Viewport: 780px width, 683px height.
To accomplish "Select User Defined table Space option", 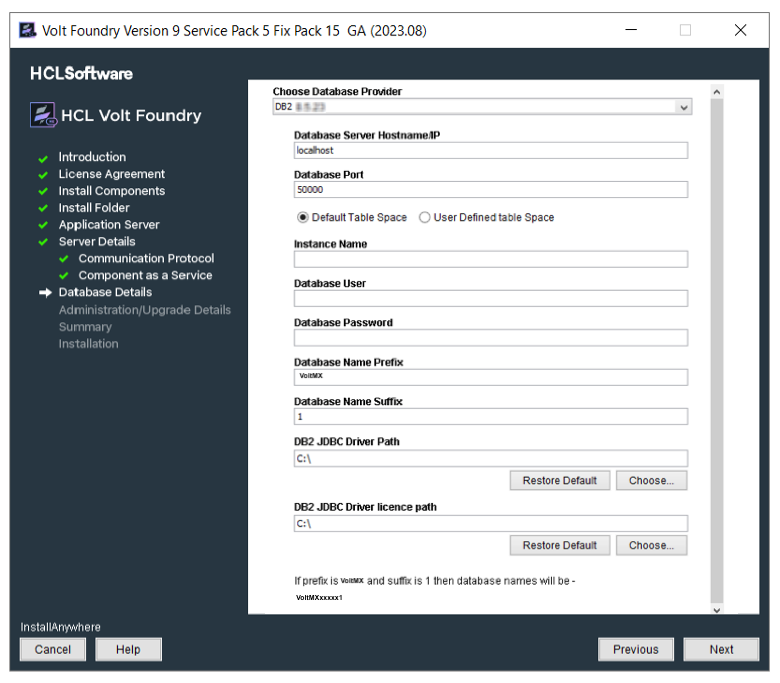I will (424, 217).
